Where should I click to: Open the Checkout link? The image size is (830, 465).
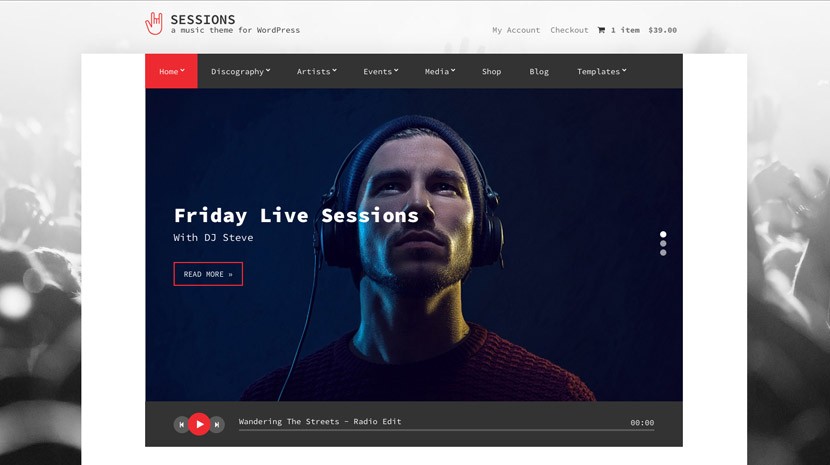569,30
